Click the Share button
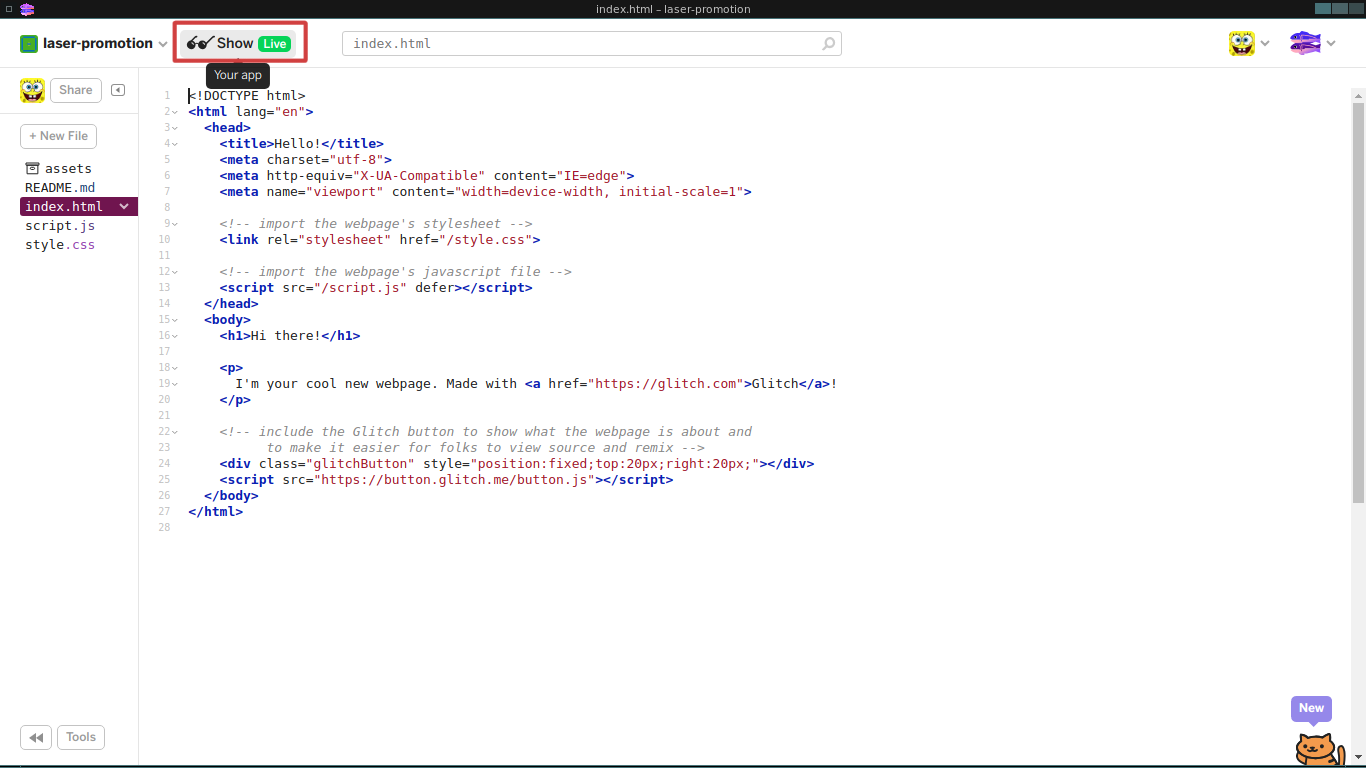 pyautogui.click(x=76, y=90)
